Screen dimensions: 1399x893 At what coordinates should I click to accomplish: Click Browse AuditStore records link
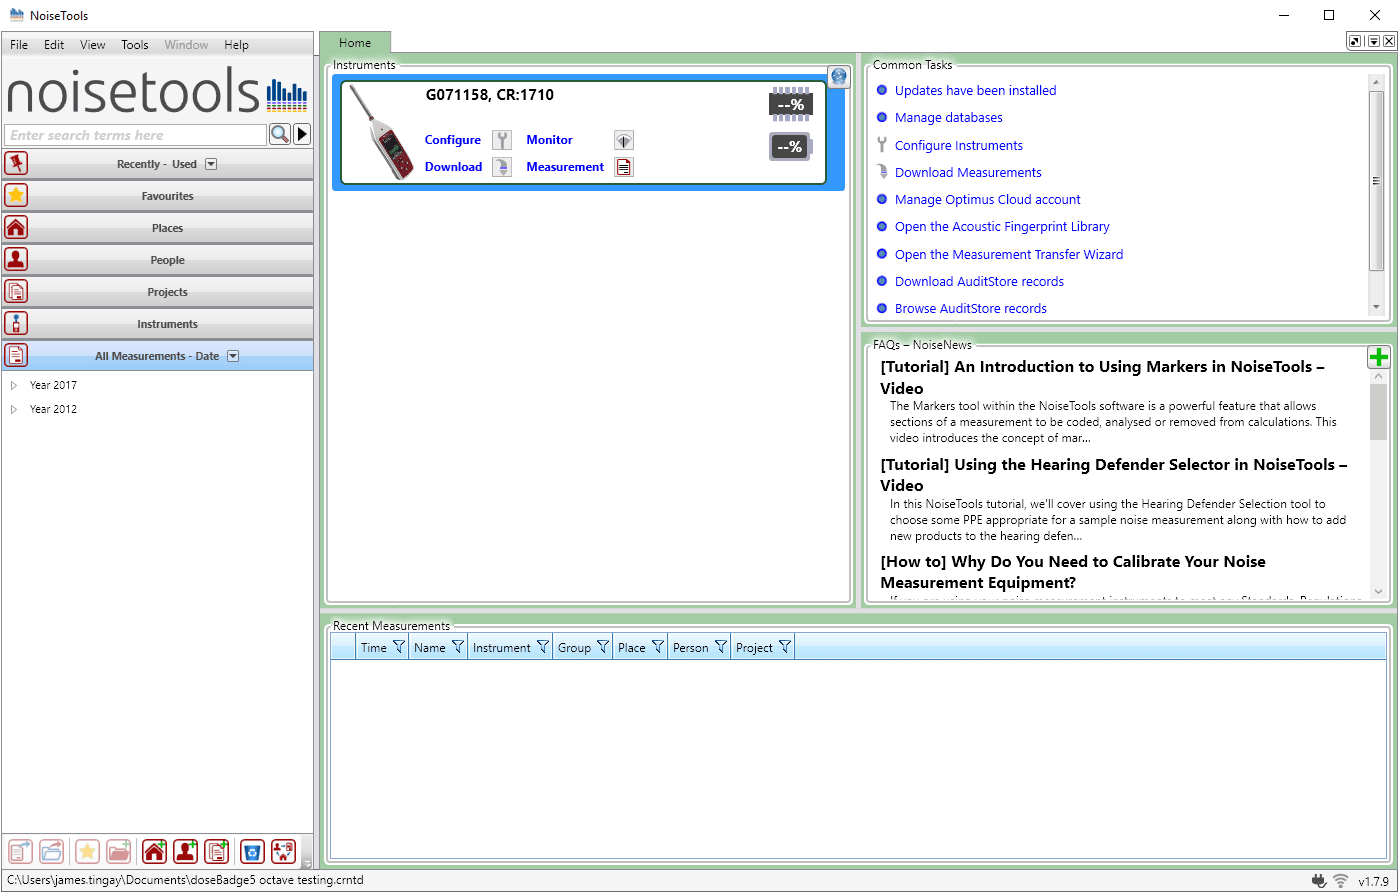click(x=971, y=308)
